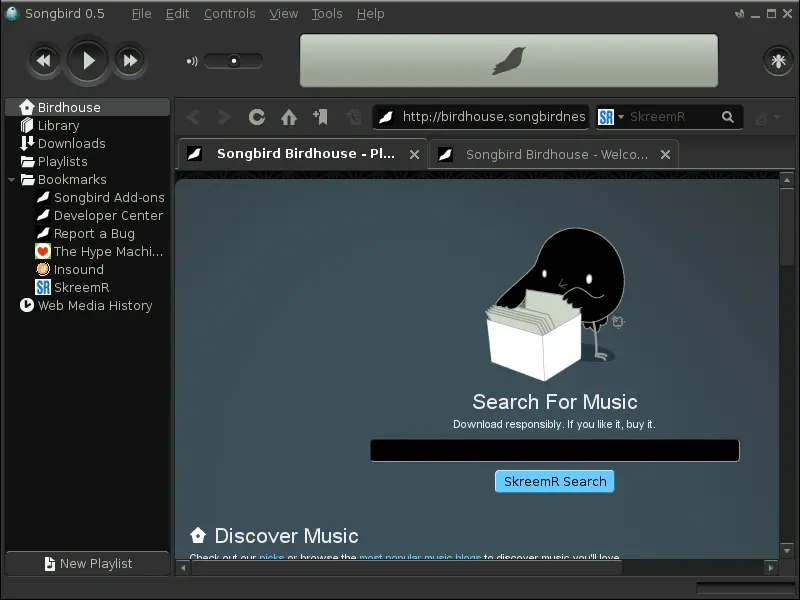Viewport: 800px width, 600px height.
Task: Click the Search For Music text field
Action: pyautogui.click(x=555, y=451)
